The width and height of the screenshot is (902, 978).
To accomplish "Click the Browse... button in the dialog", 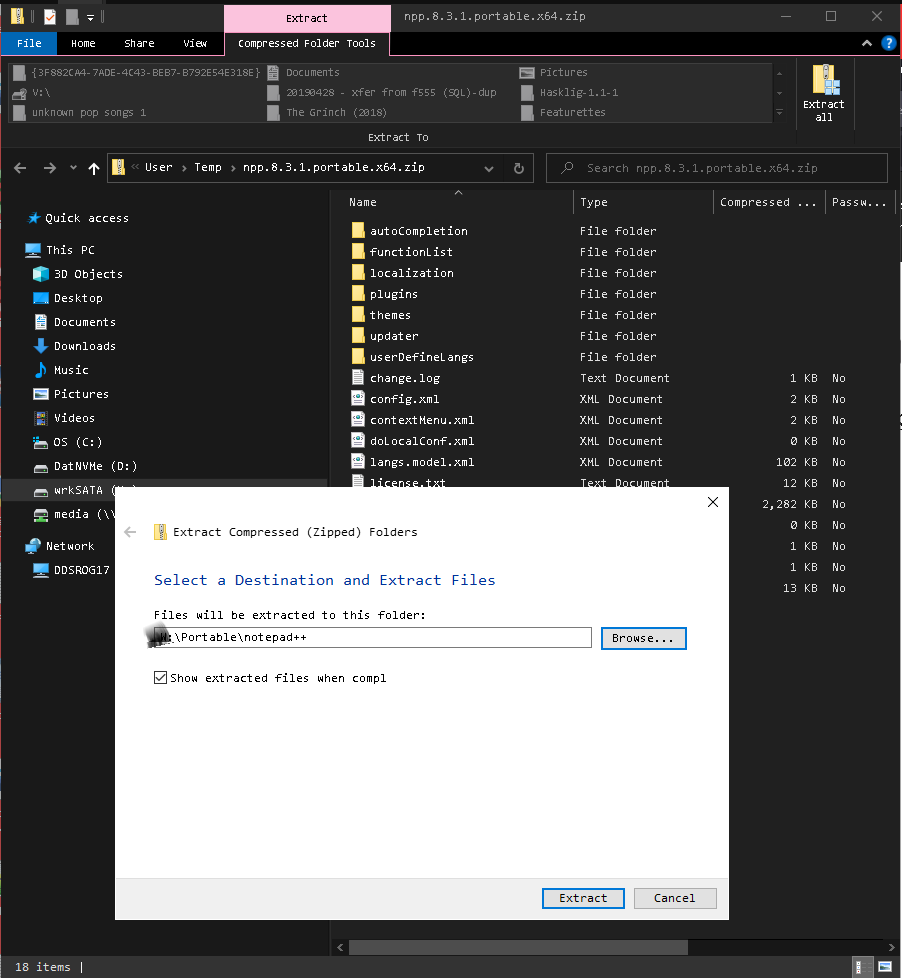I will pyautogui.click(x=643, y=638).
